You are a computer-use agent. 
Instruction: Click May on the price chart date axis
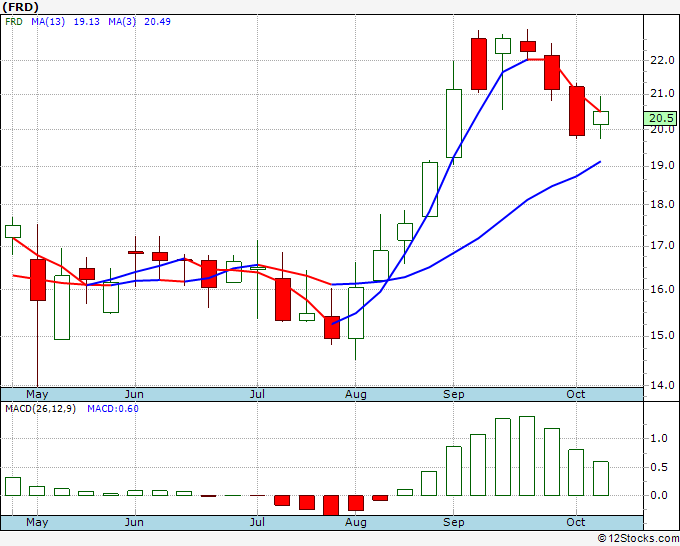point(37,394)
